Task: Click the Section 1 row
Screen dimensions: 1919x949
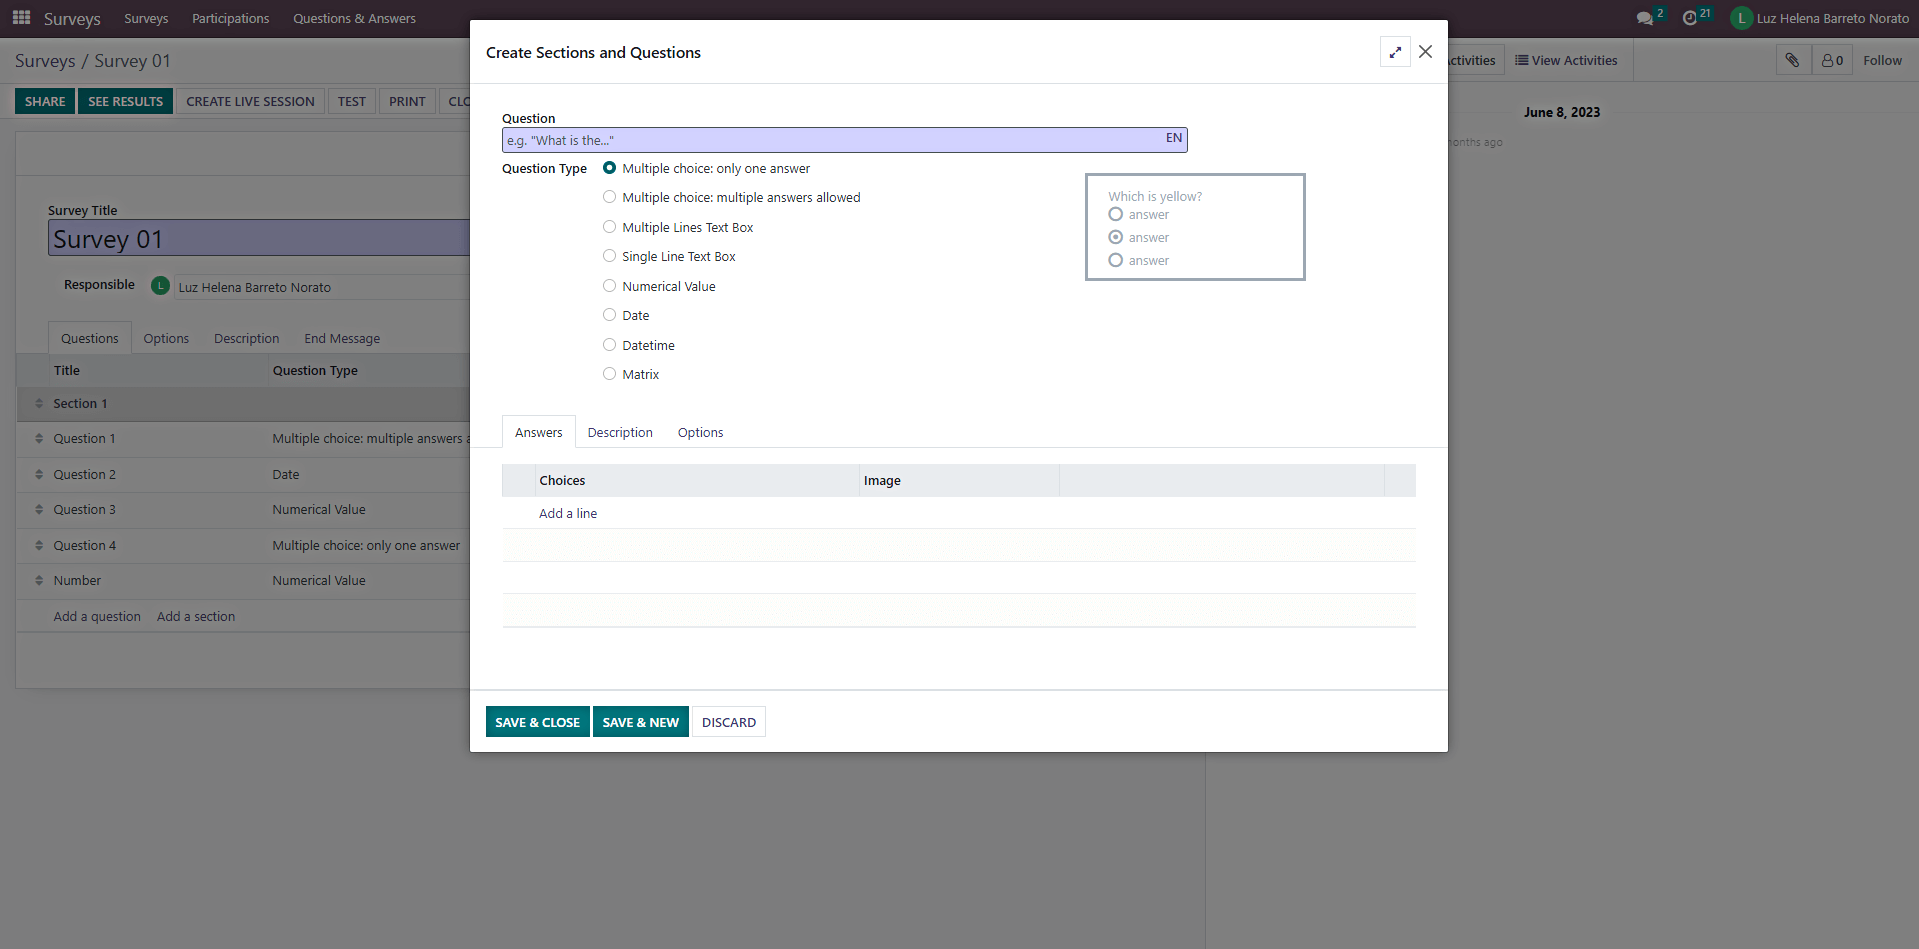Action: 243,404
